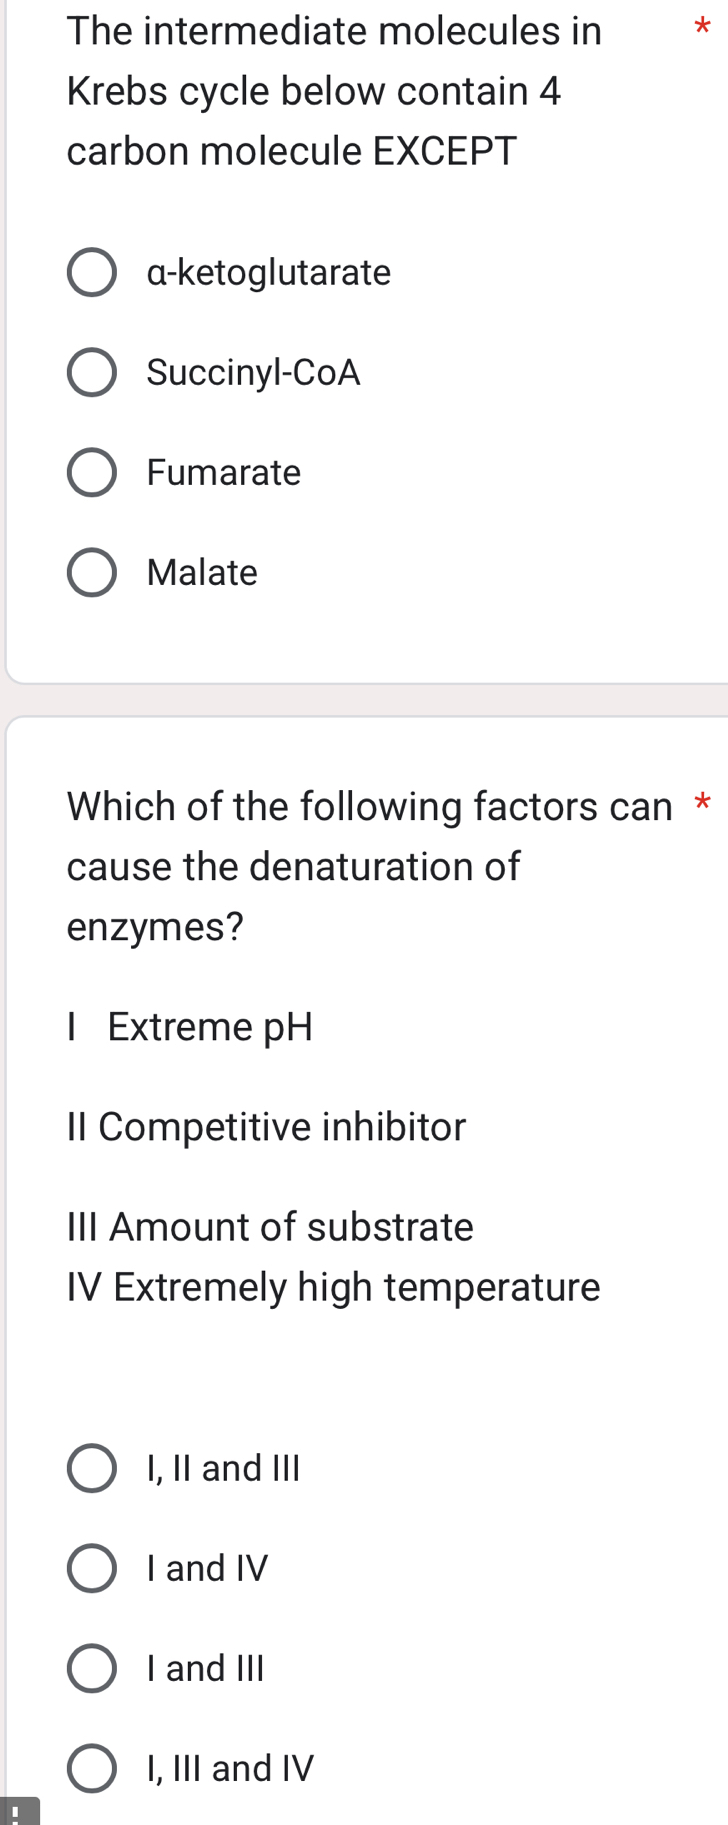Choose Succinyl-CoA as the answer
Screen dimensions: 728x1825
(x=91, y=374)
